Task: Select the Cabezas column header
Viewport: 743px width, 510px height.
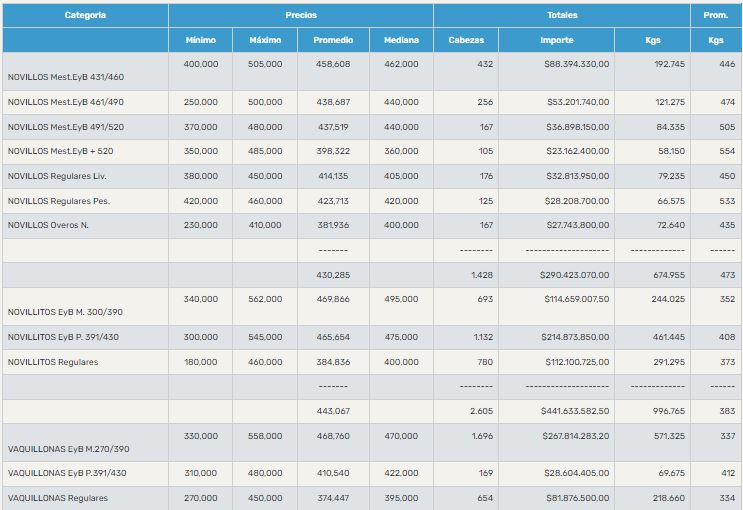Action: (x=466, y=40)
